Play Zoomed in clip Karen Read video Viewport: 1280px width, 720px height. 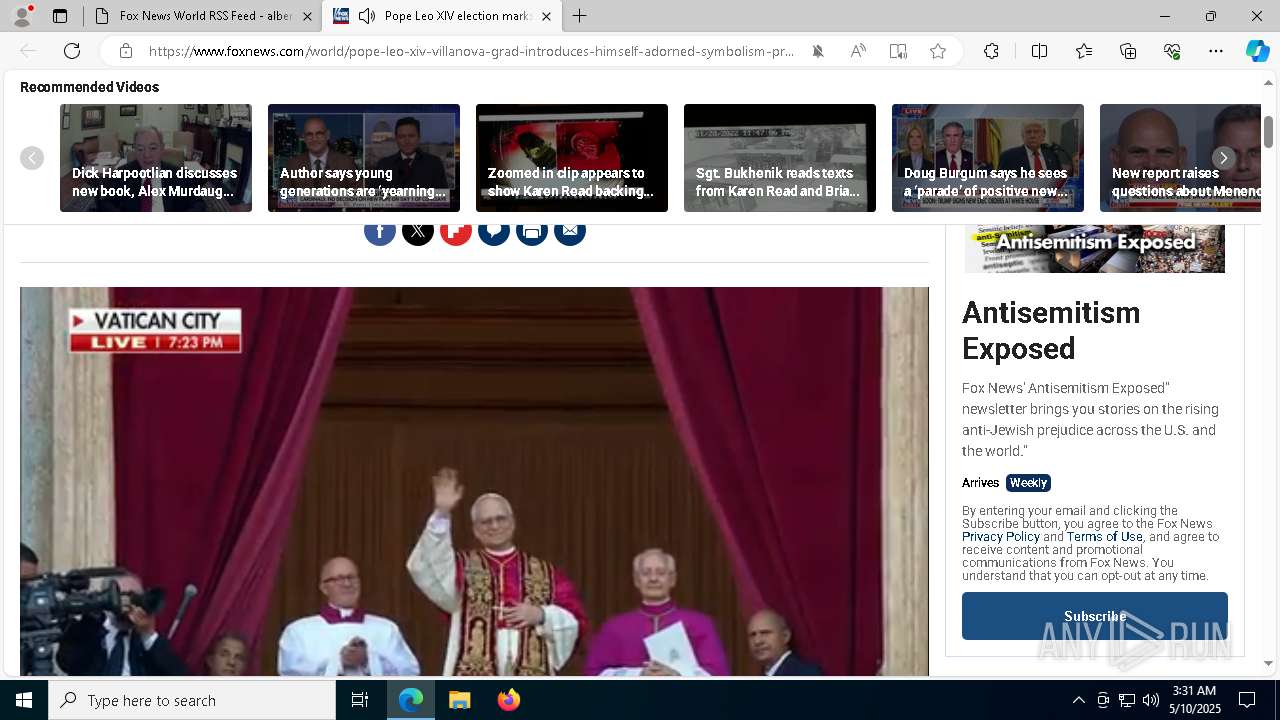click(x=572, y=158)
